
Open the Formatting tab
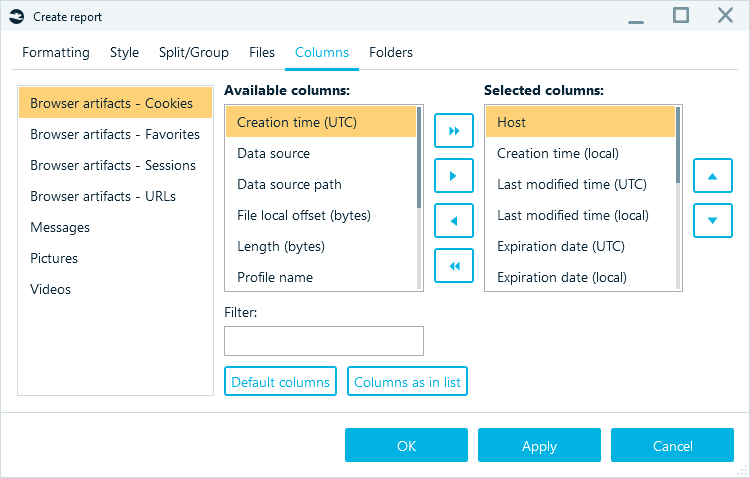click(x=55, y=52)
